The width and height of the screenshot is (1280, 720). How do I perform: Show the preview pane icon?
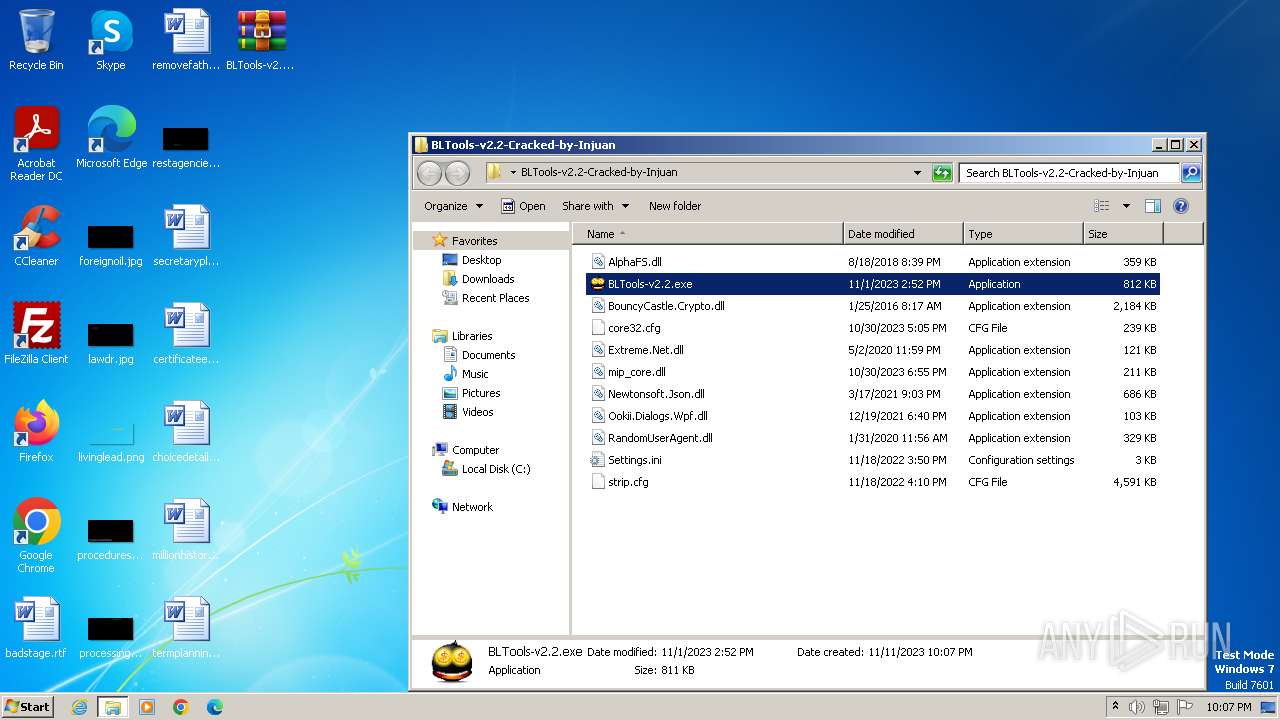point(1153,206)
